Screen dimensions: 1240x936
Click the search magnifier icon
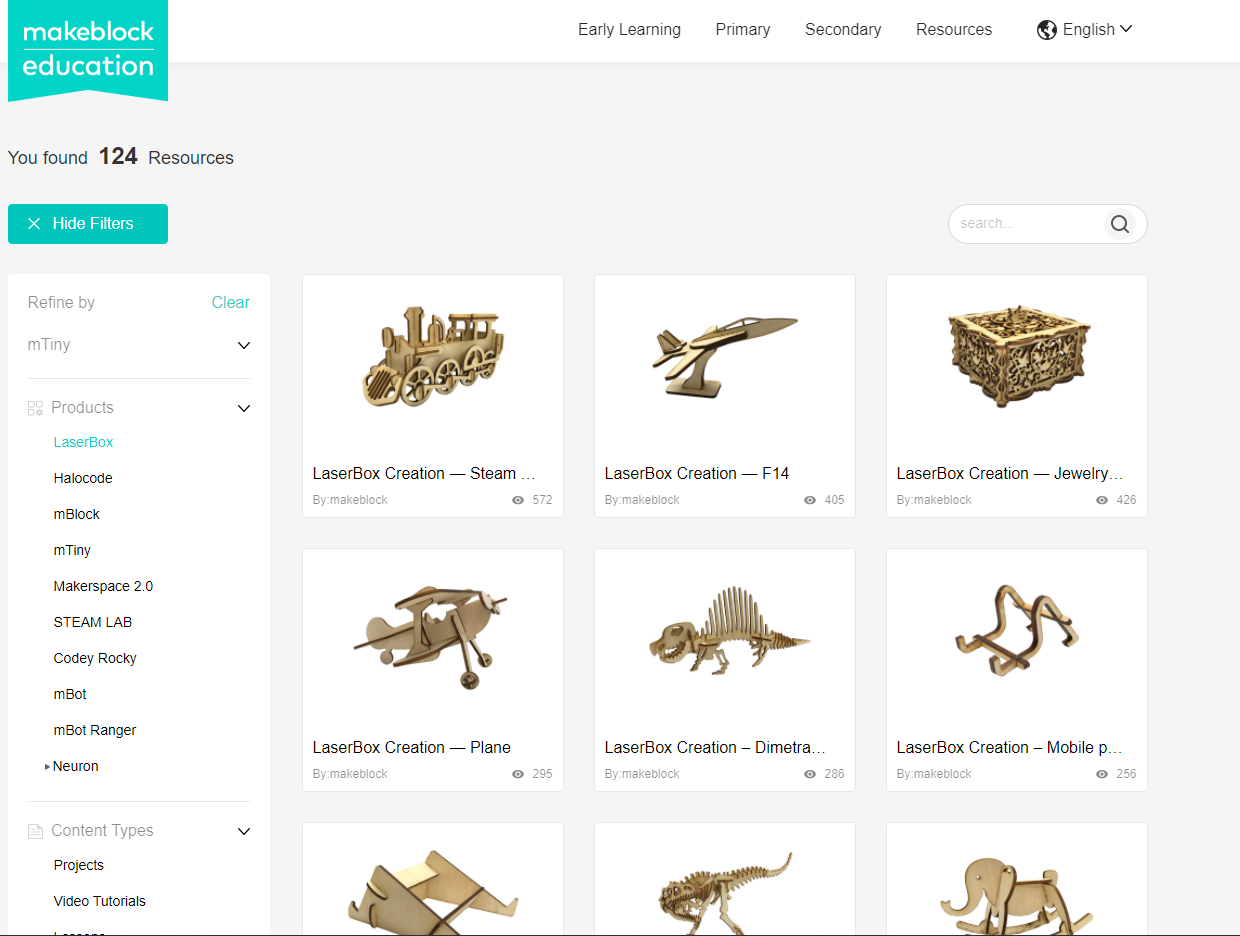(1119, 224)
